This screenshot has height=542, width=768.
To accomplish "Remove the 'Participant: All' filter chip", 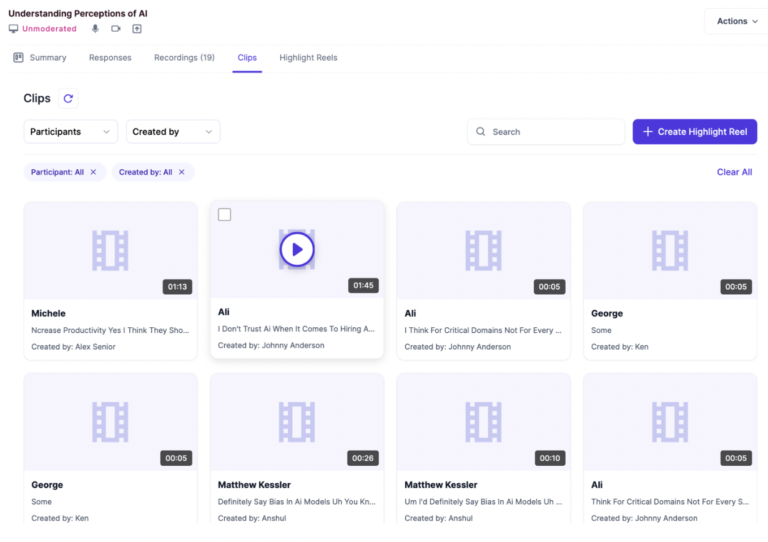I will (94, 172).
